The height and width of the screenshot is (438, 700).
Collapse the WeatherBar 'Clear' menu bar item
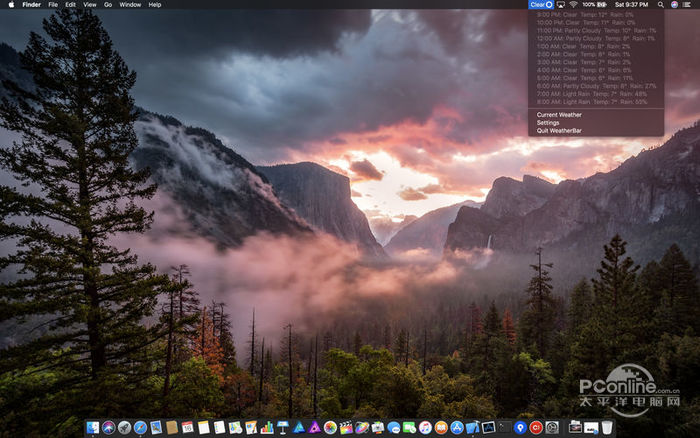point(541,5)
